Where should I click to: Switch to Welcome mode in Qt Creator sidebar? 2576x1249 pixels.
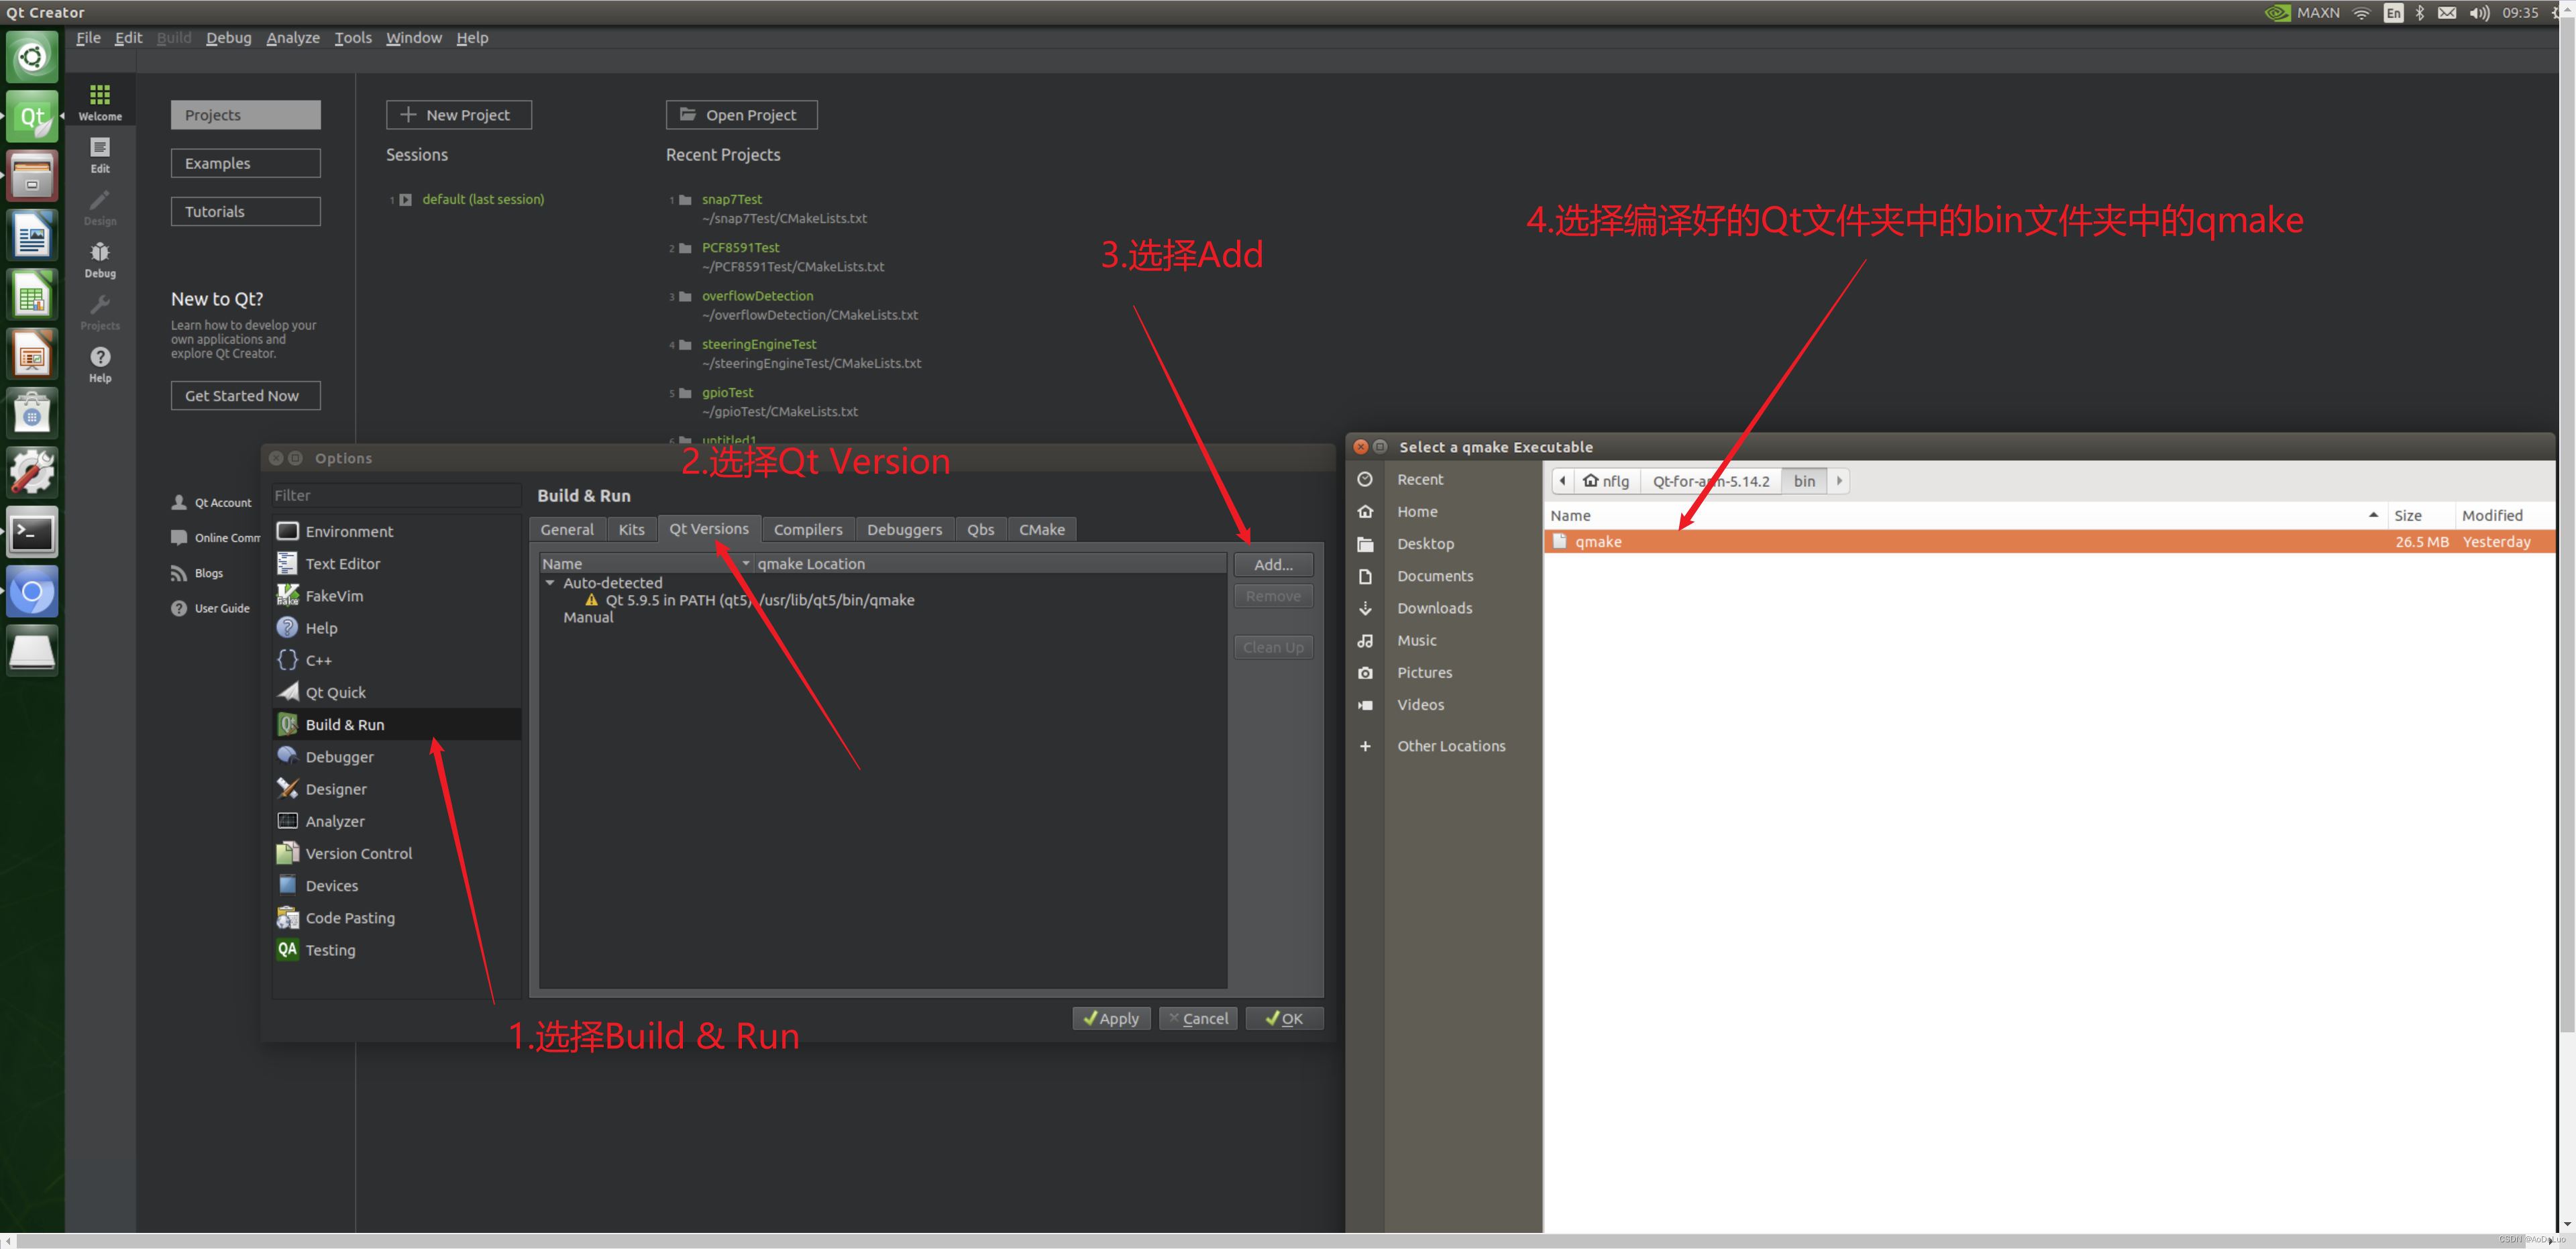click(x=100, y=103)
